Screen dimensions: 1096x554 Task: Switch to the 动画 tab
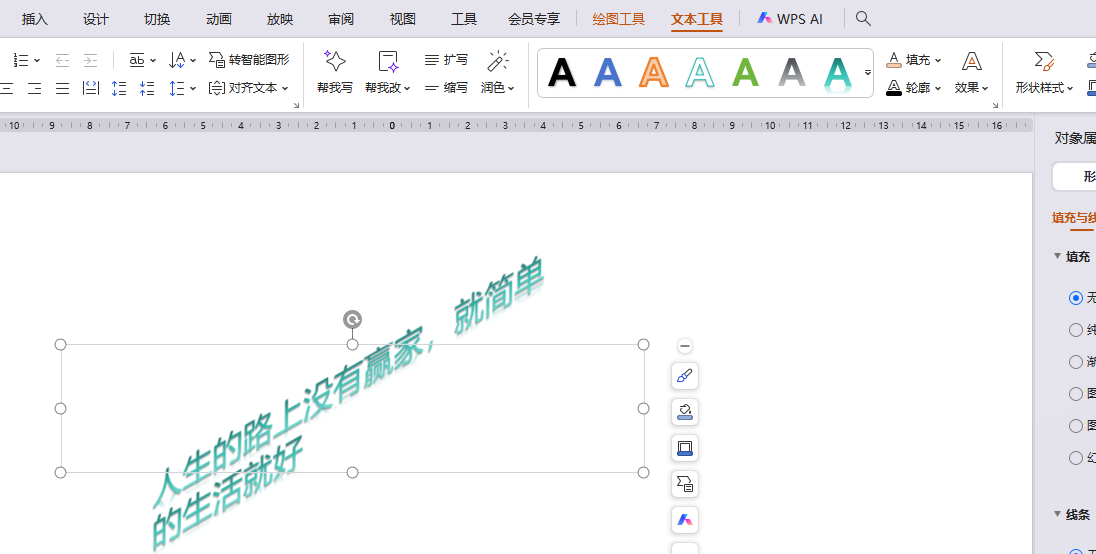[219, 19]
